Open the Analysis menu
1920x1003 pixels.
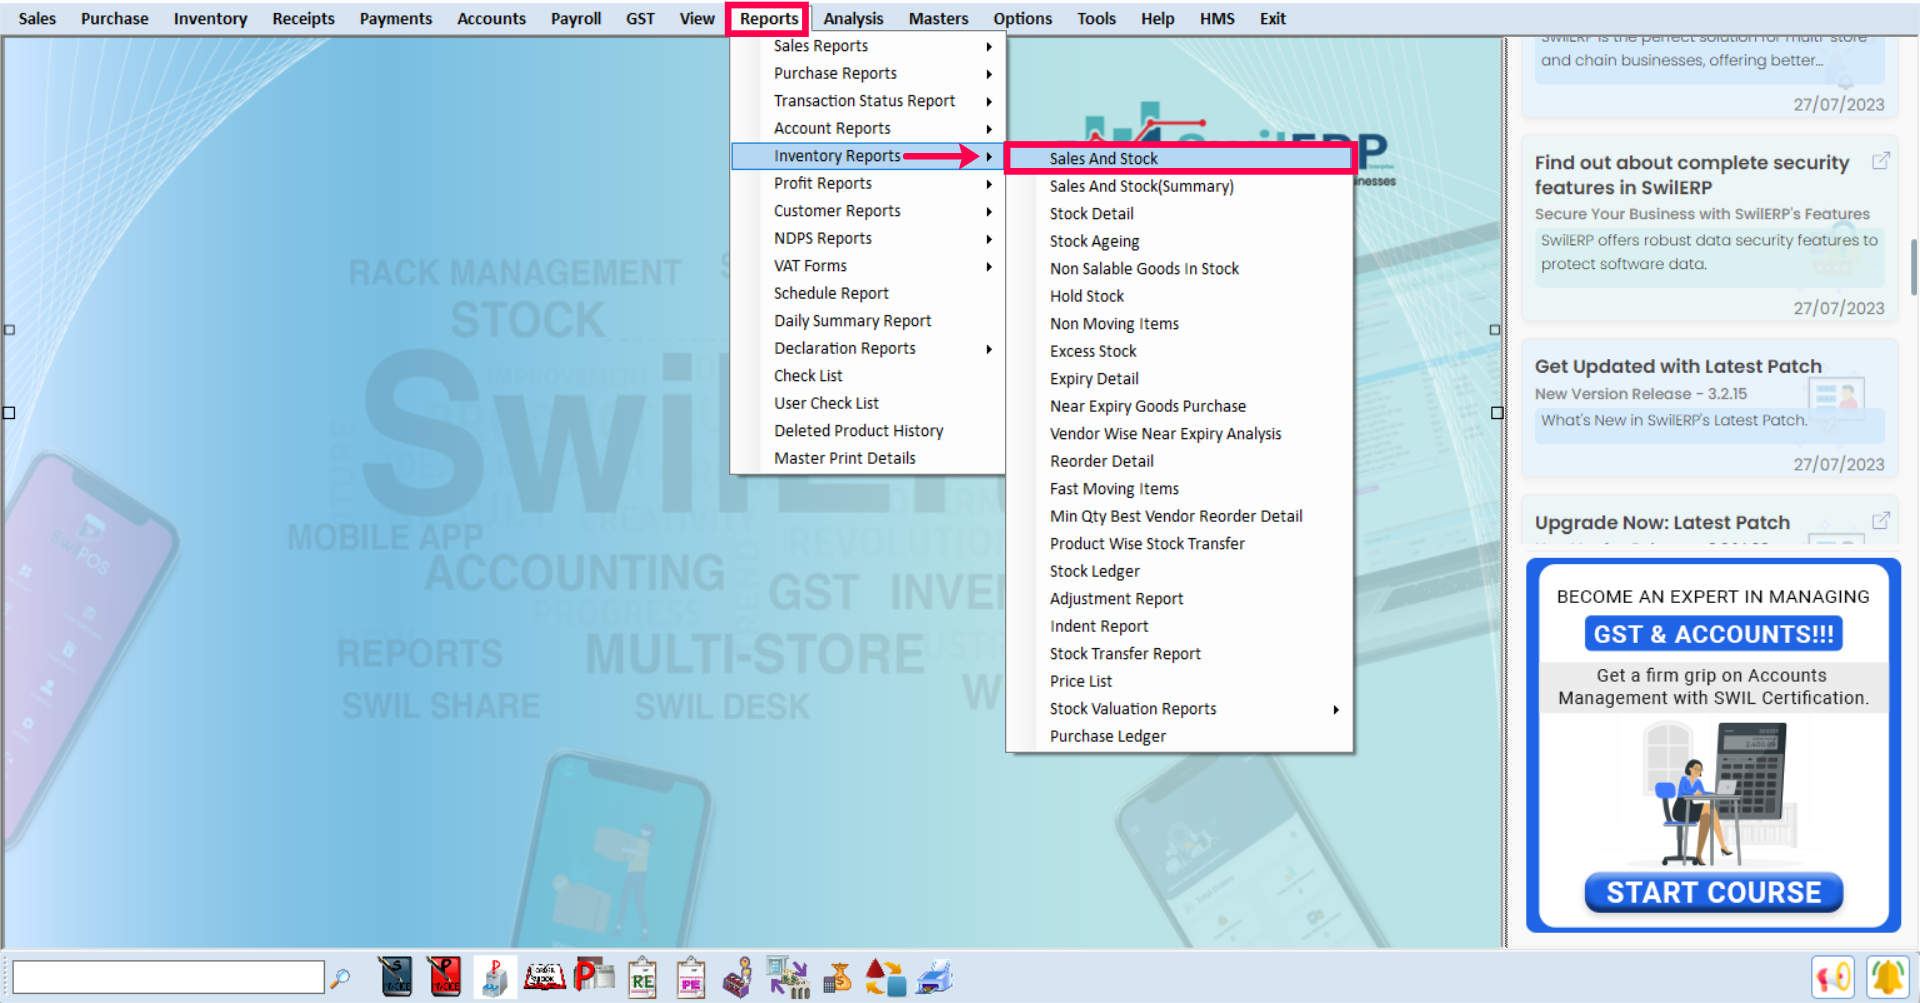(x=853, y=19)
